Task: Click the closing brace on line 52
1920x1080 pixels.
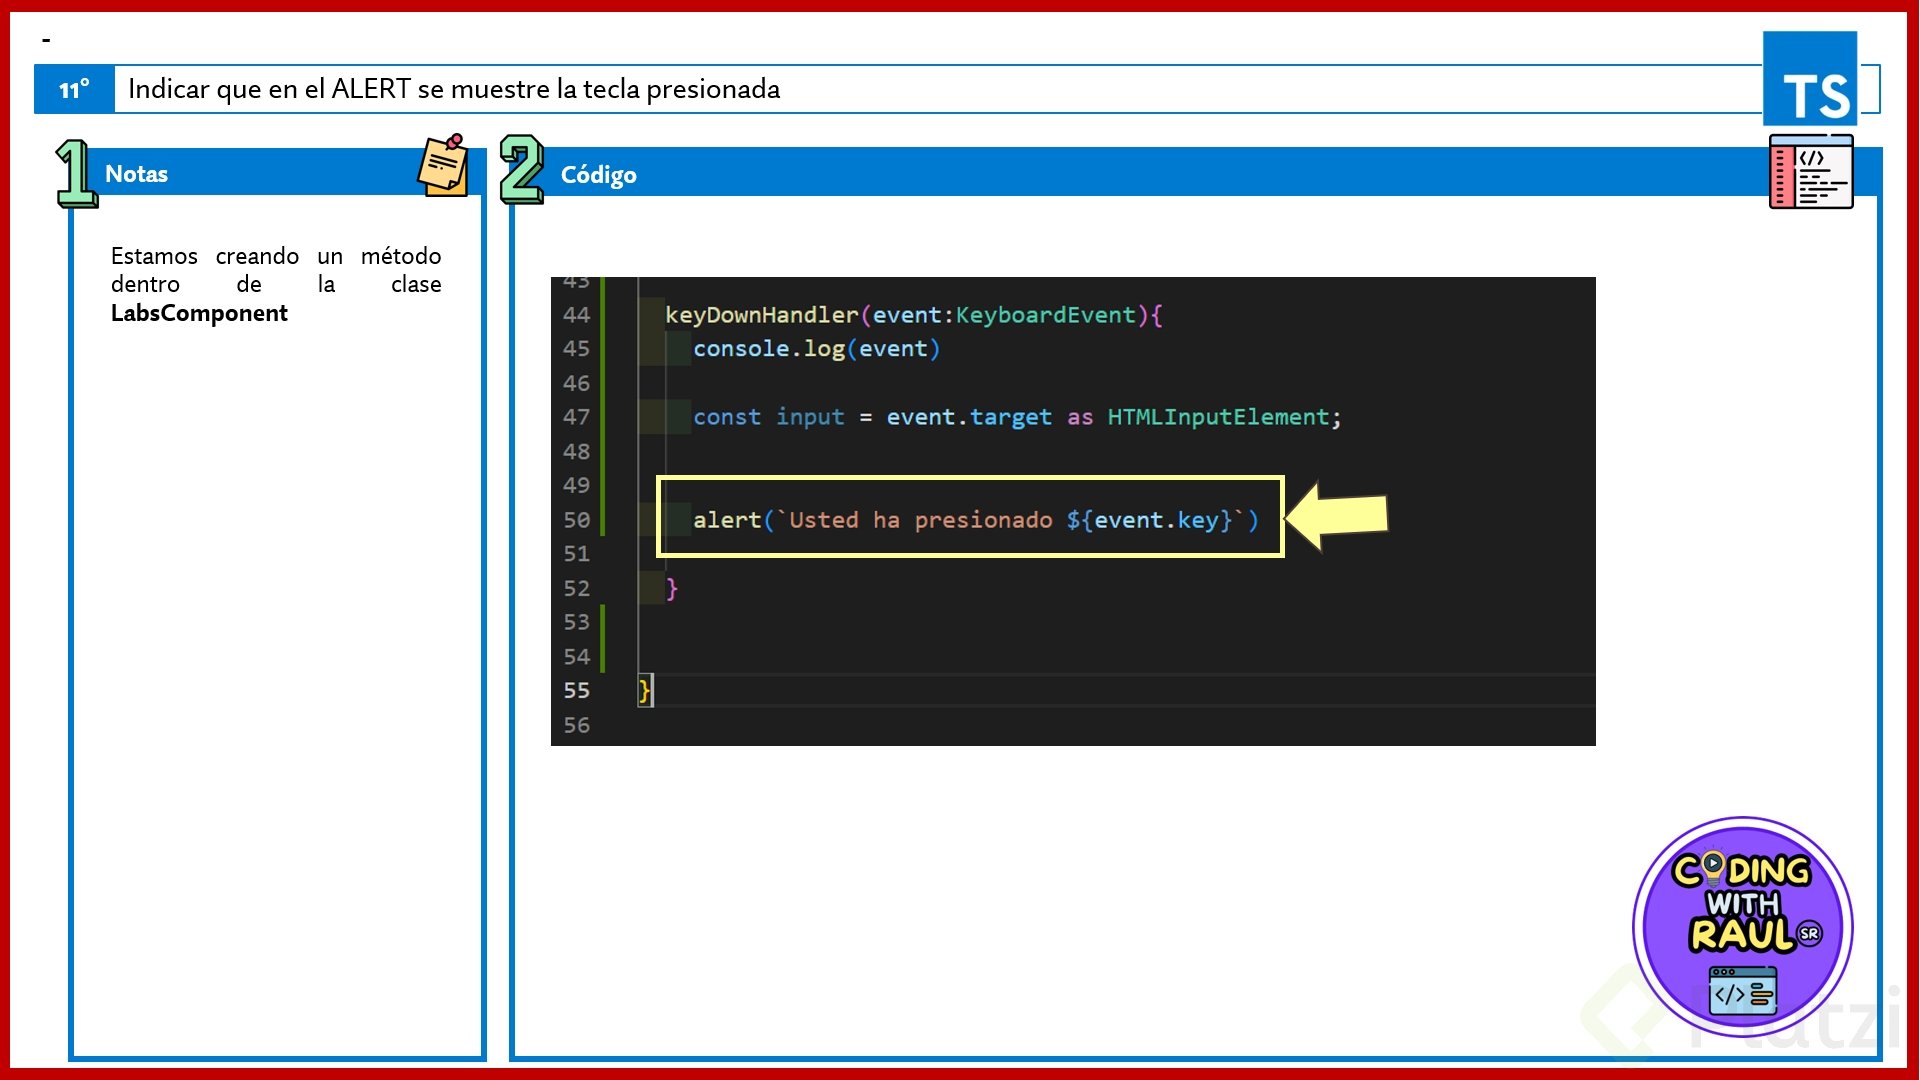Action: 672,588
